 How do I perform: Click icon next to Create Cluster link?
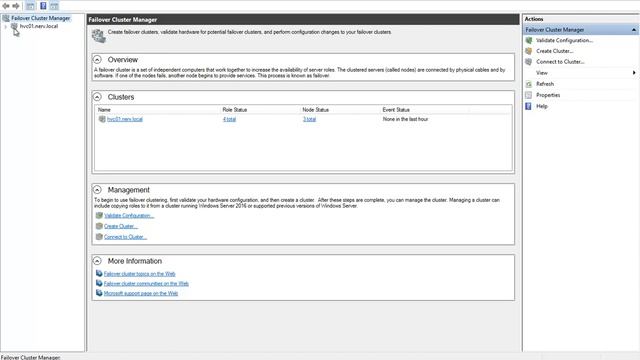(99, 226)
